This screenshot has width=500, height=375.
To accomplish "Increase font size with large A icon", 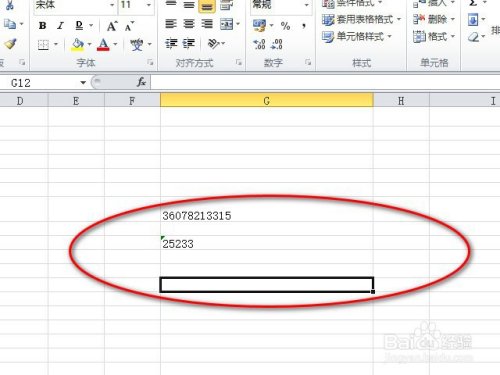I will pos(112,26).
